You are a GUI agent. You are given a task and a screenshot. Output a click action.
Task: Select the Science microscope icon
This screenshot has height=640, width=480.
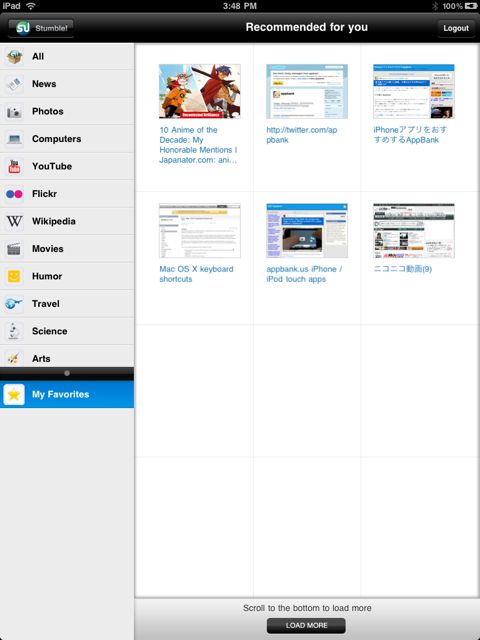14,331
